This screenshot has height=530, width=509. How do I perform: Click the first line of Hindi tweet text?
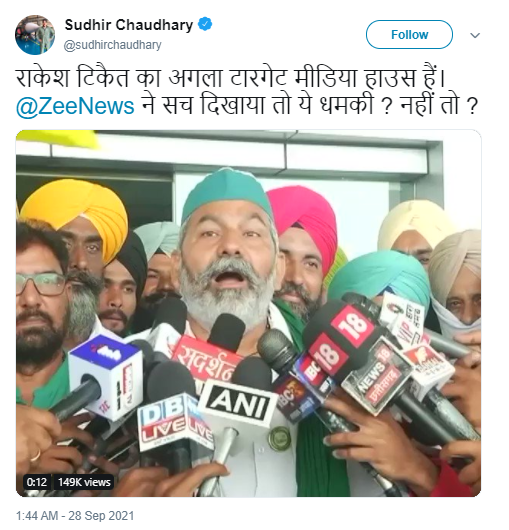pyautogui.click(x=231, y=78)
